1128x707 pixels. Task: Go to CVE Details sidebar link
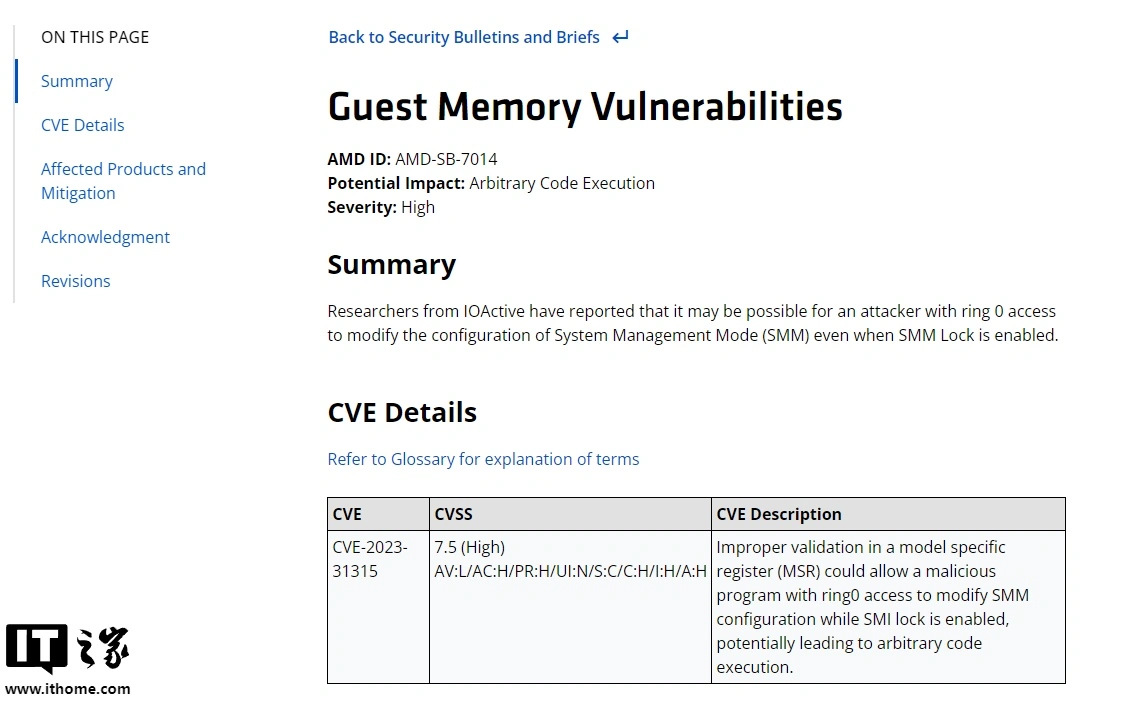(x=83, y=125)
